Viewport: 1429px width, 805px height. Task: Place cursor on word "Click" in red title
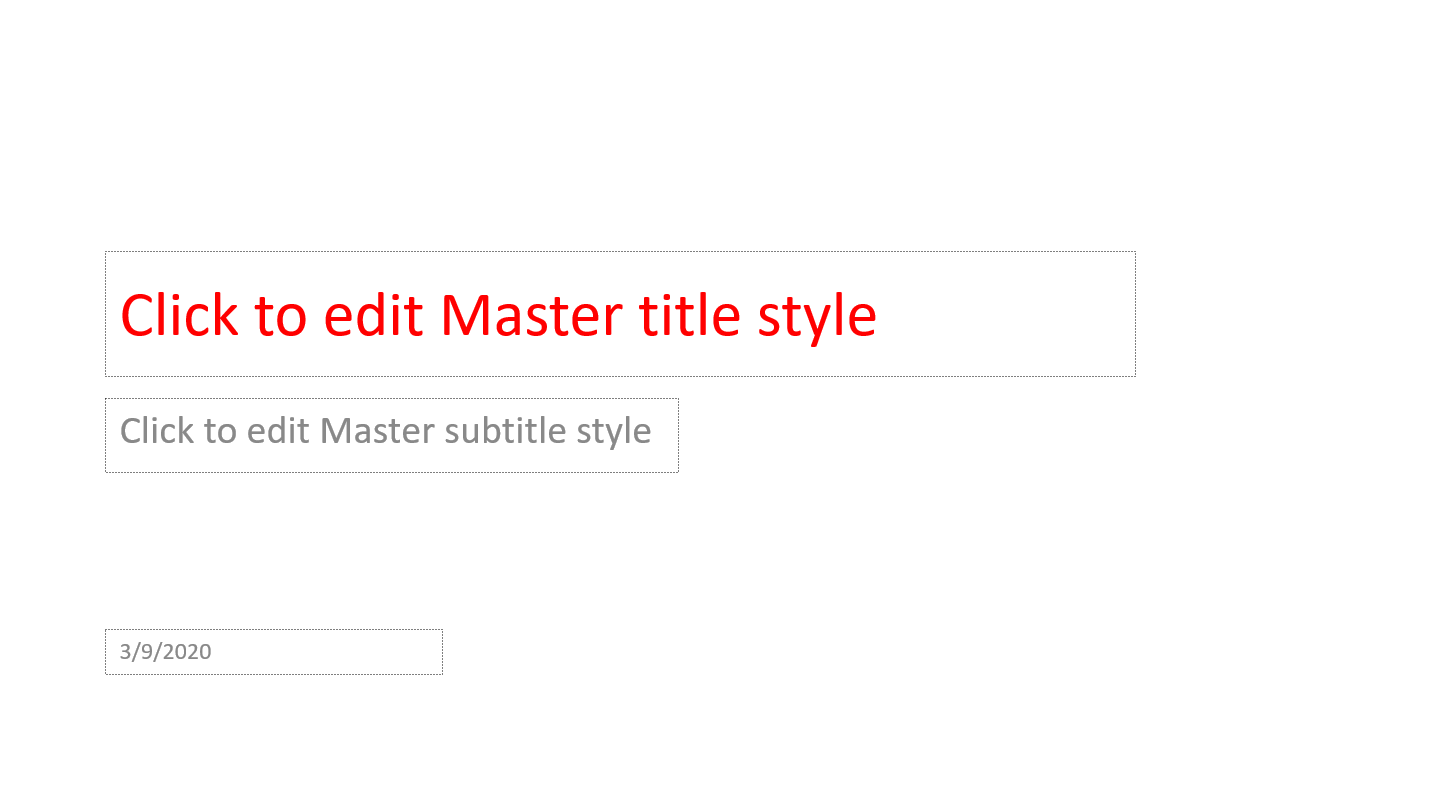(179, 315)
